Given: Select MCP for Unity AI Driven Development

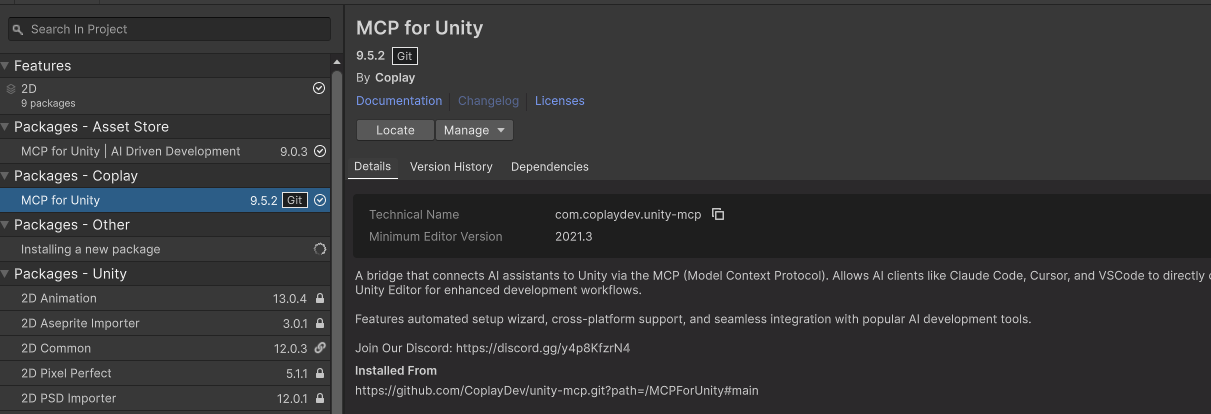Looking at the screenshot, I should 165,151.
